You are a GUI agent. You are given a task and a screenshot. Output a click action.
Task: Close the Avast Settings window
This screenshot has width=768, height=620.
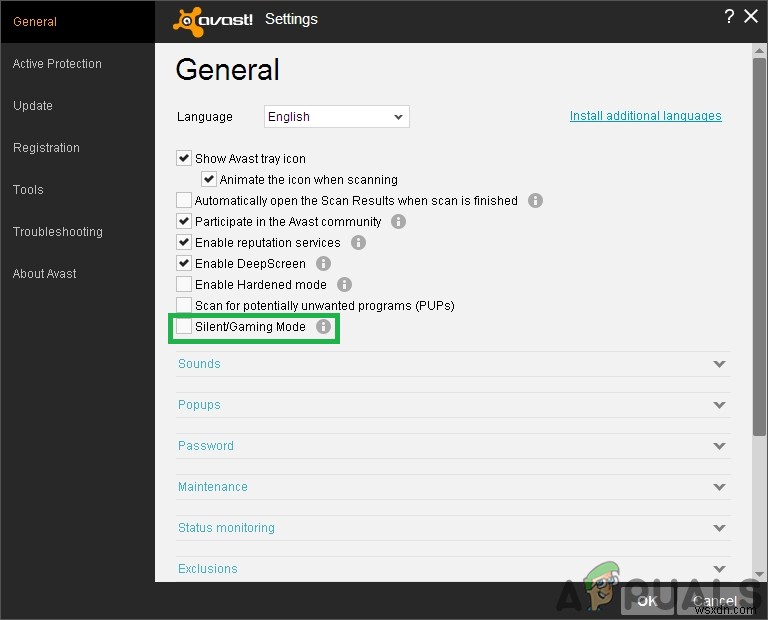(751, 16)
